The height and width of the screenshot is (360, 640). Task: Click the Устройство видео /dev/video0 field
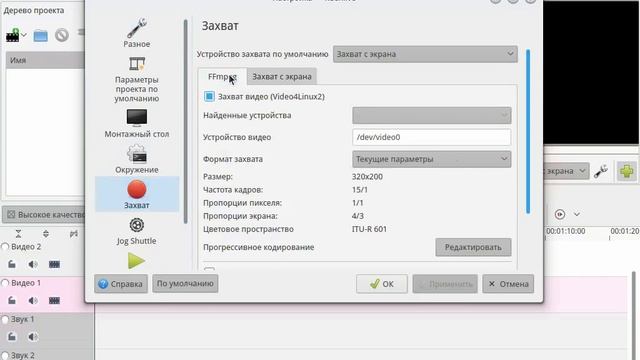click(x=431, y=137)
